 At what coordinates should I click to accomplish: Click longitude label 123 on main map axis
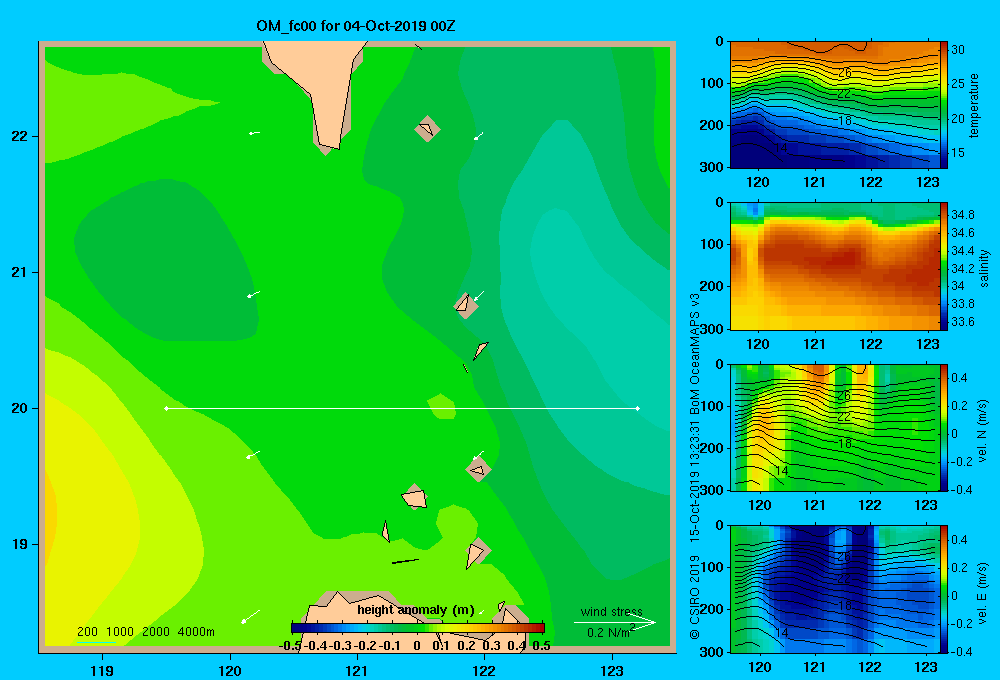[x=612, y=670]
